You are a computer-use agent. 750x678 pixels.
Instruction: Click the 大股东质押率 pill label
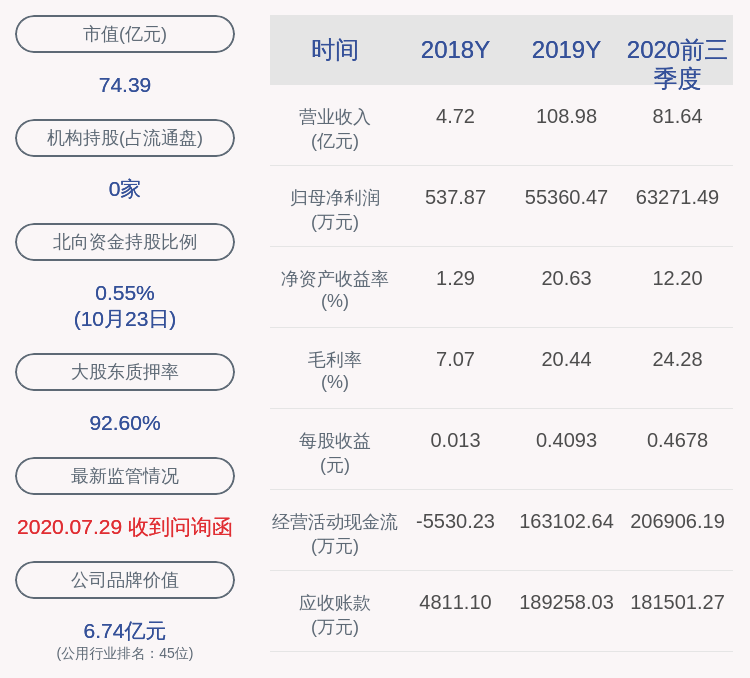coord(125,372)
